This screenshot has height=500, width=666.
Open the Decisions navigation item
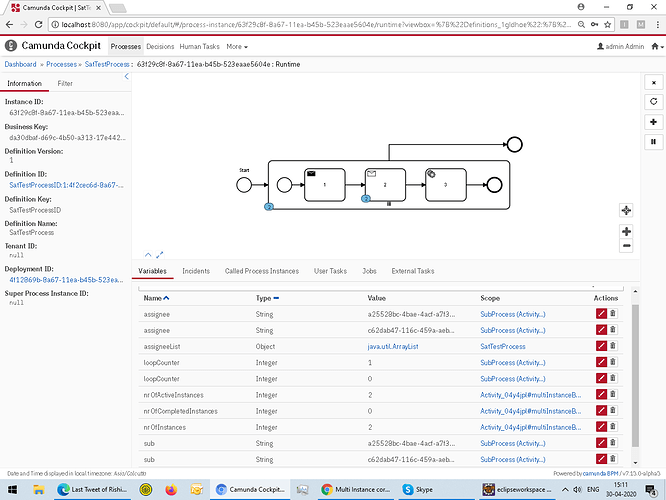[x=160, y=47]
